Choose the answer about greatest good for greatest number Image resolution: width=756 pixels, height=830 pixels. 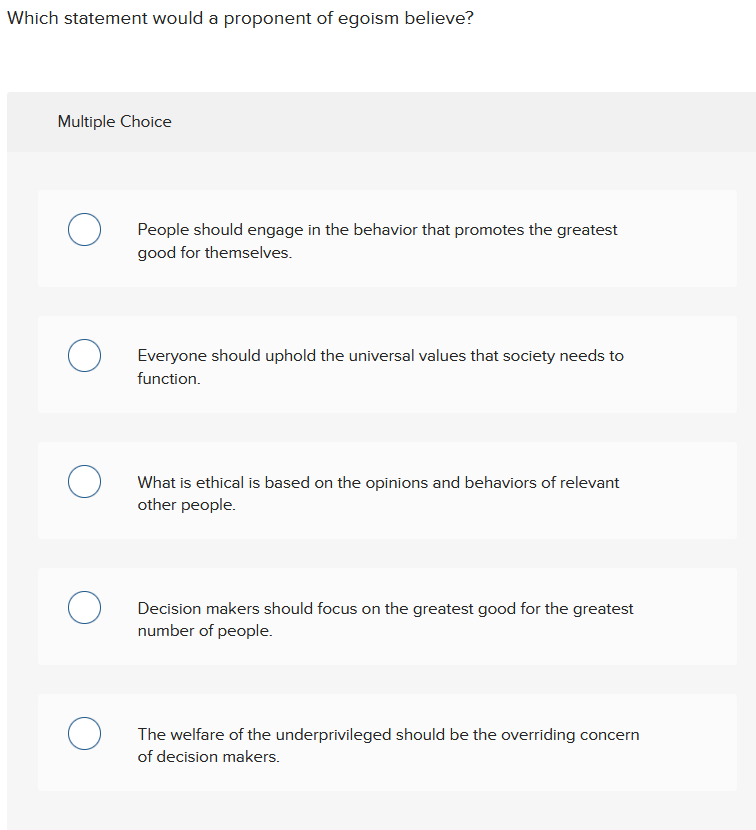(x=385, y=619)
